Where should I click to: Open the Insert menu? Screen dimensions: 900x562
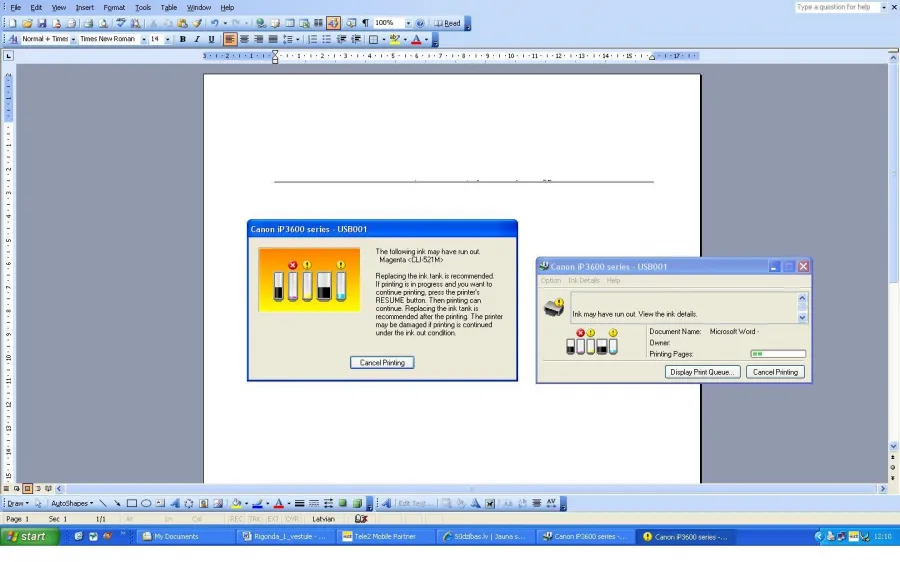pos(84,7)
